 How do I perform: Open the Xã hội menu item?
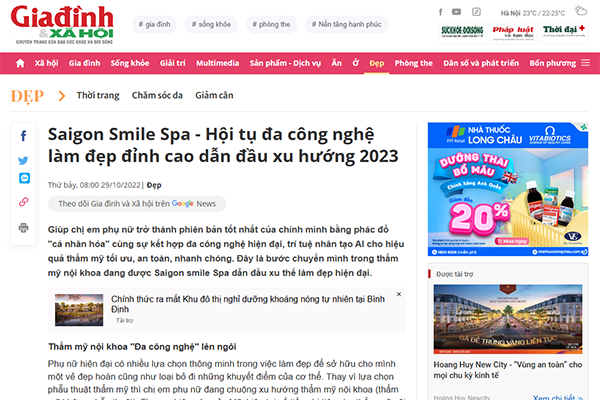coord(46,63)
